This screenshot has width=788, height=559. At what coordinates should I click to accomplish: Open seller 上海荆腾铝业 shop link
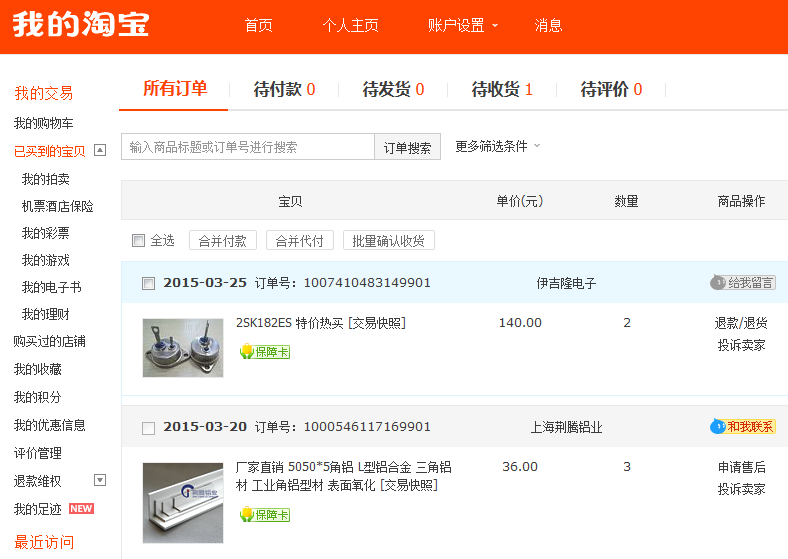pos(566,427)
